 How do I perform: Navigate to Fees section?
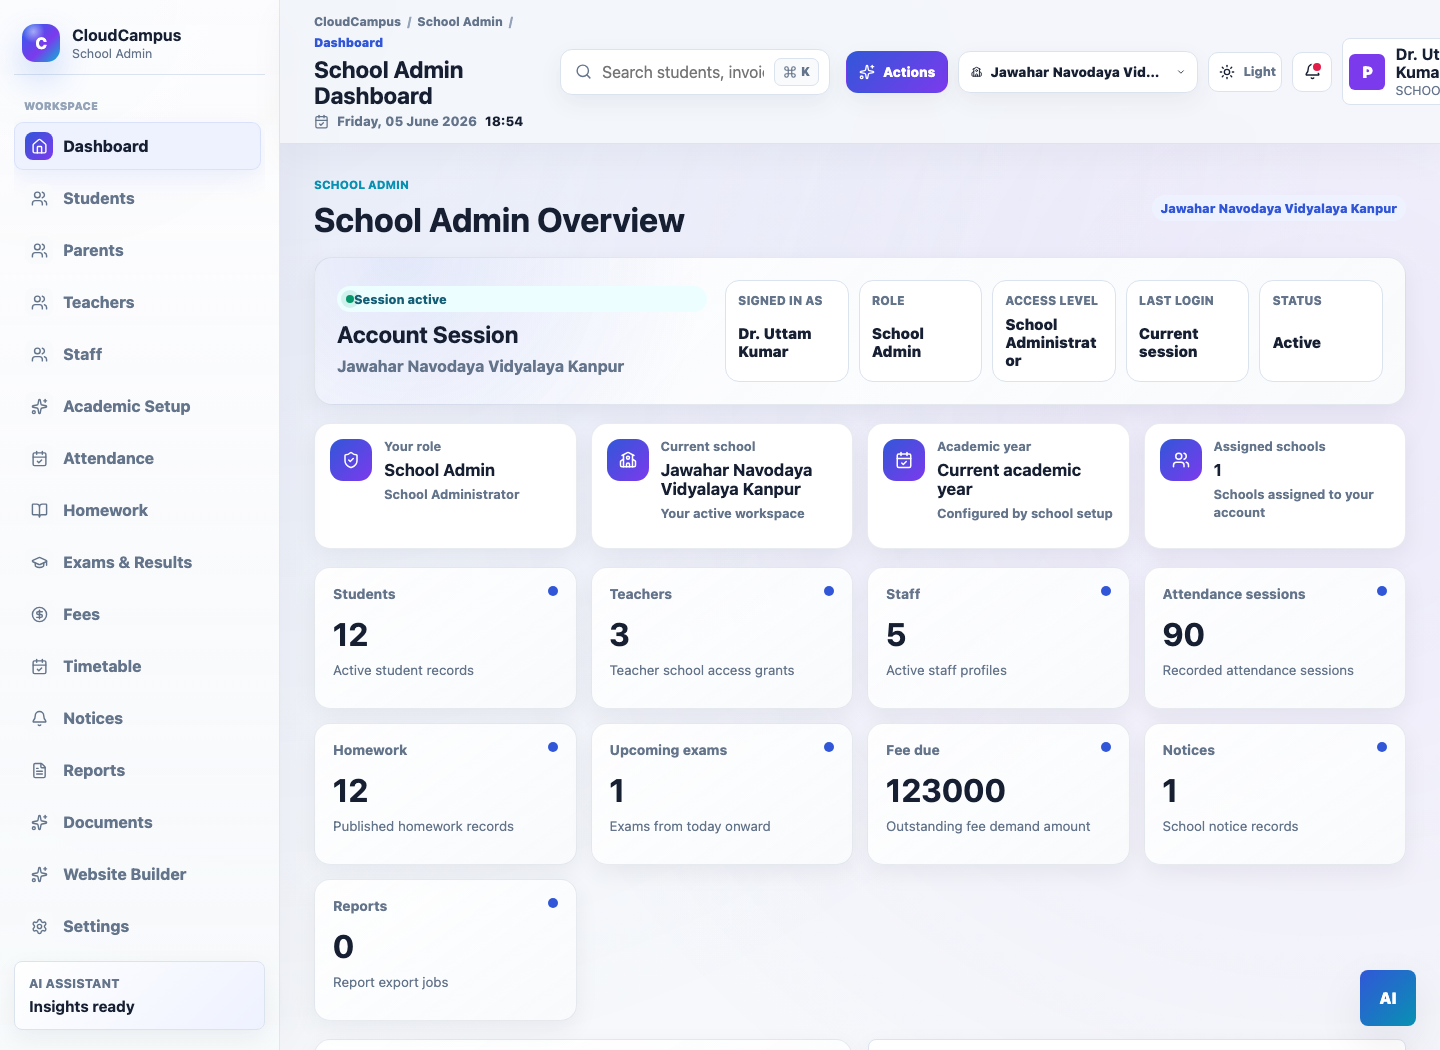[x=138, y=614]
